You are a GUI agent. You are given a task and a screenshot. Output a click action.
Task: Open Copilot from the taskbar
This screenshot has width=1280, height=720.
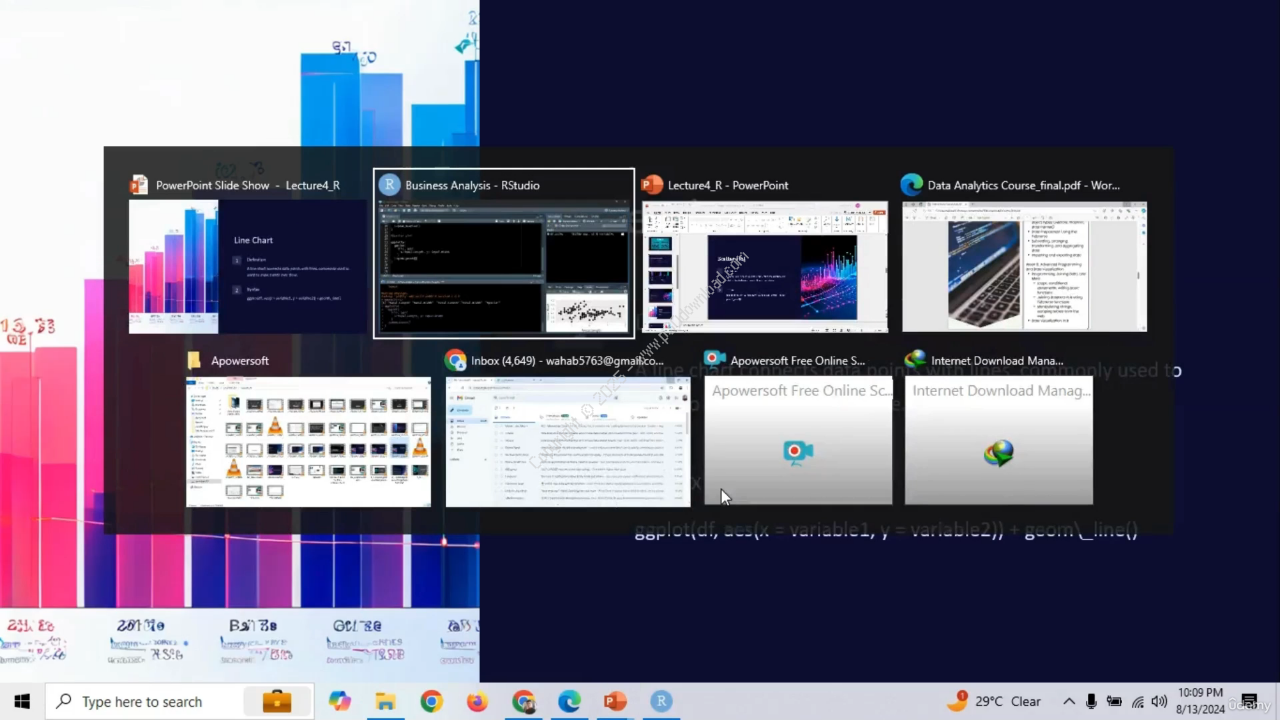(340, 702)
